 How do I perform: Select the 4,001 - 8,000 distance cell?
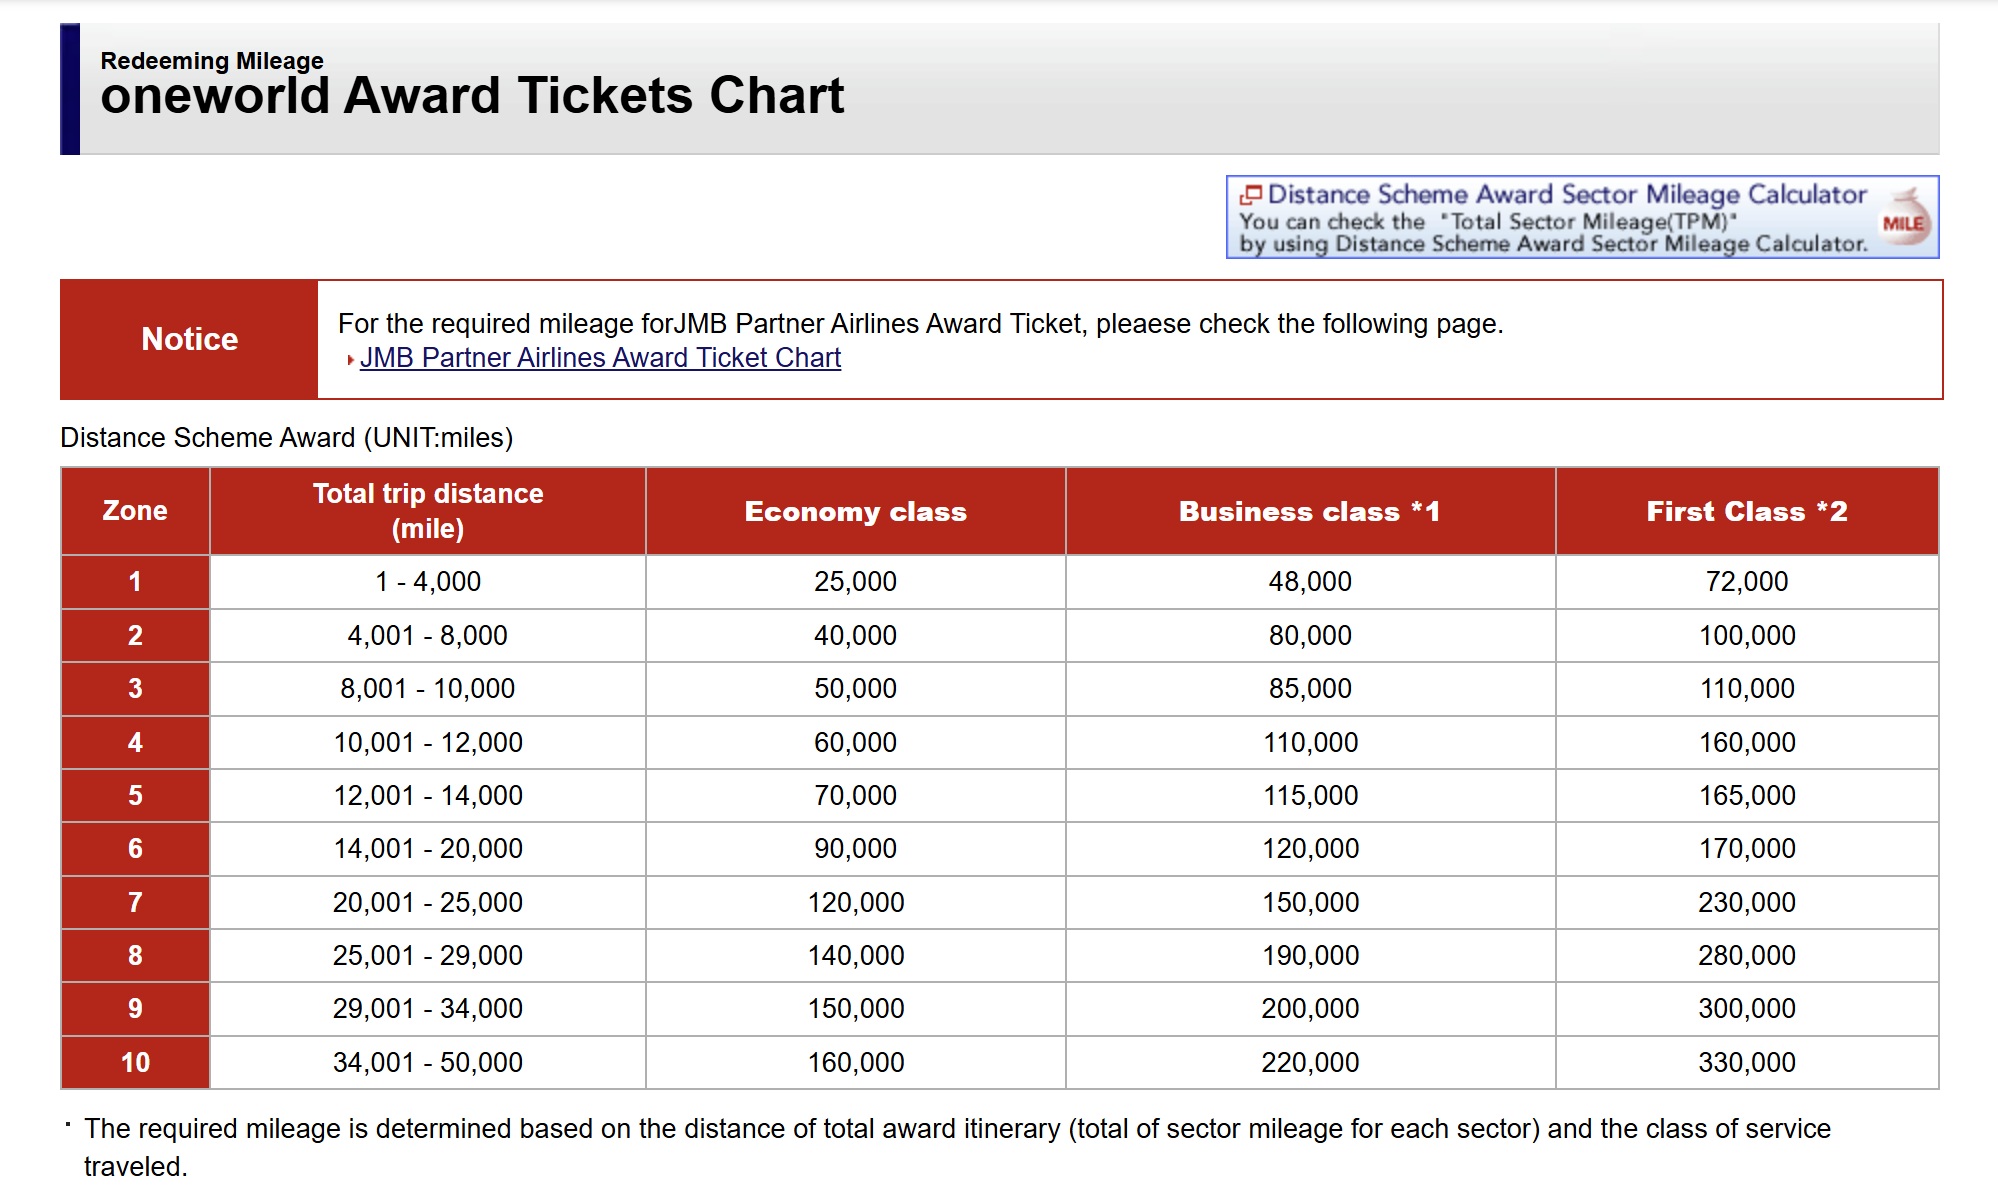click(428, 635)
